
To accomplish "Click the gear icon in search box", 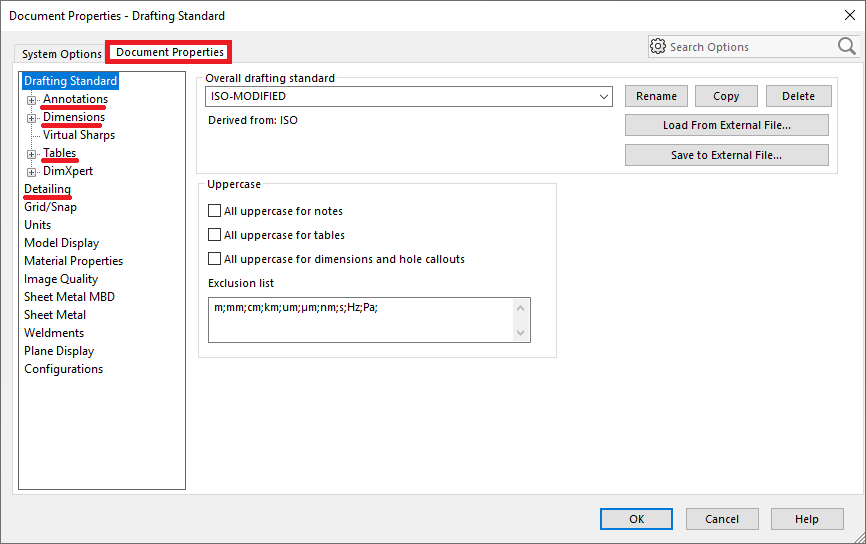I will pos(658,47).
